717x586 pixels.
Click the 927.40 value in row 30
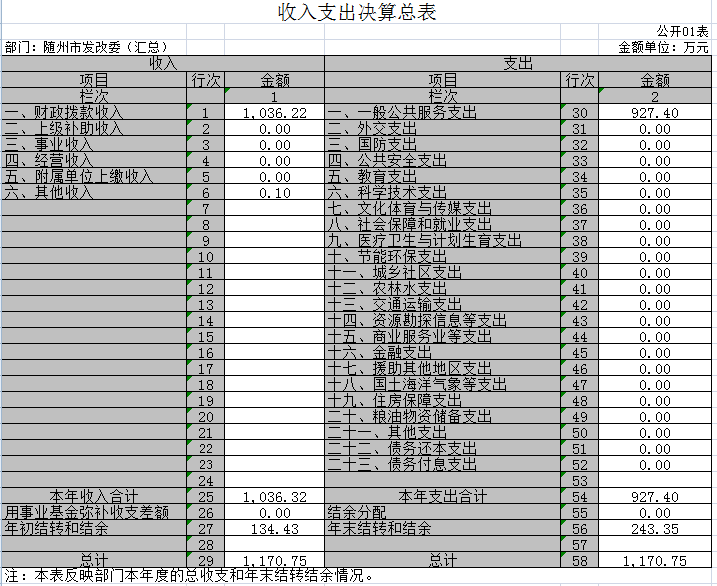tap(655, 113)
